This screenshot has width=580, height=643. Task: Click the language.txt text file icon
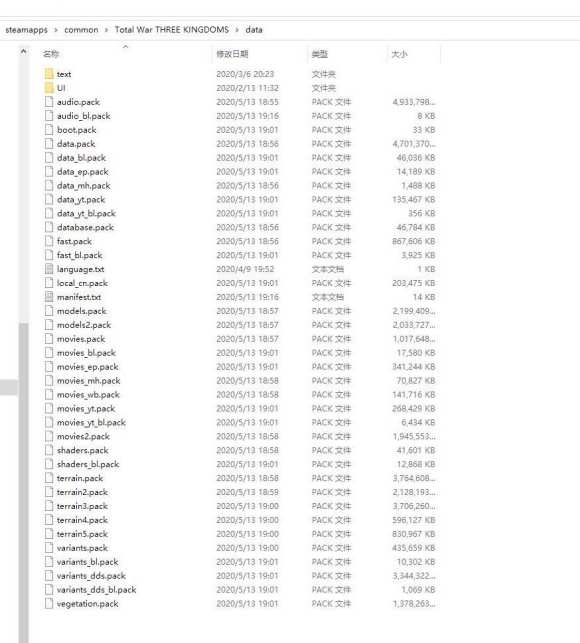click(x=49, y=269)
